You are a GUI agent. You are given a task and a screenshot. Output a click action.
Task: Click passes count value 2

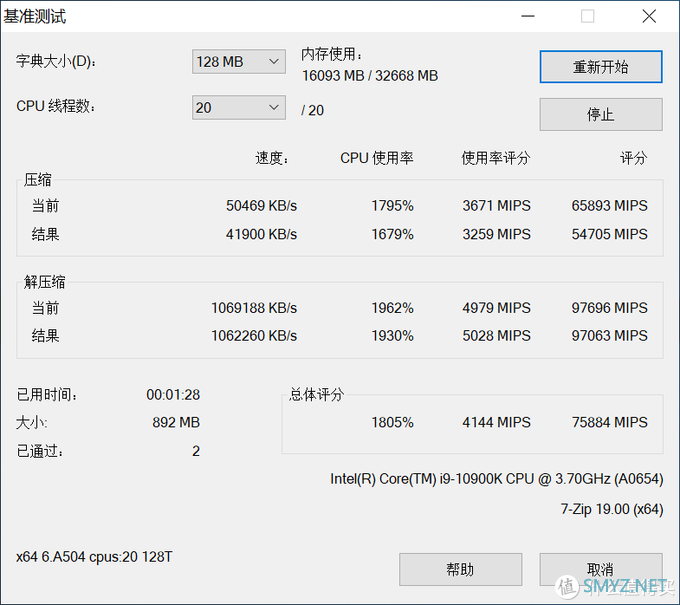196,451
